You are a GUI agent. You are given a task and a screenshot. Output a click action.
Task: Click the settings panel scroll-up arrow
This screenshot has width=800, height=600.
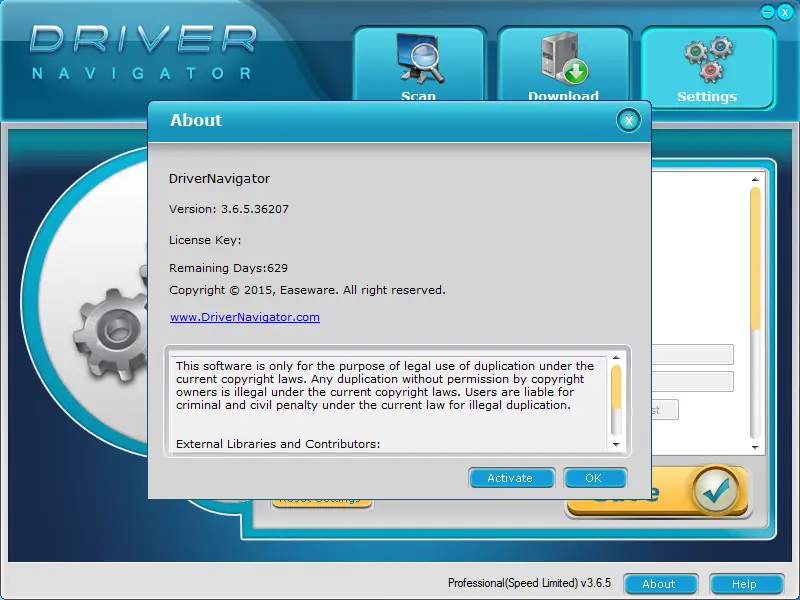(x=755, y=180)
